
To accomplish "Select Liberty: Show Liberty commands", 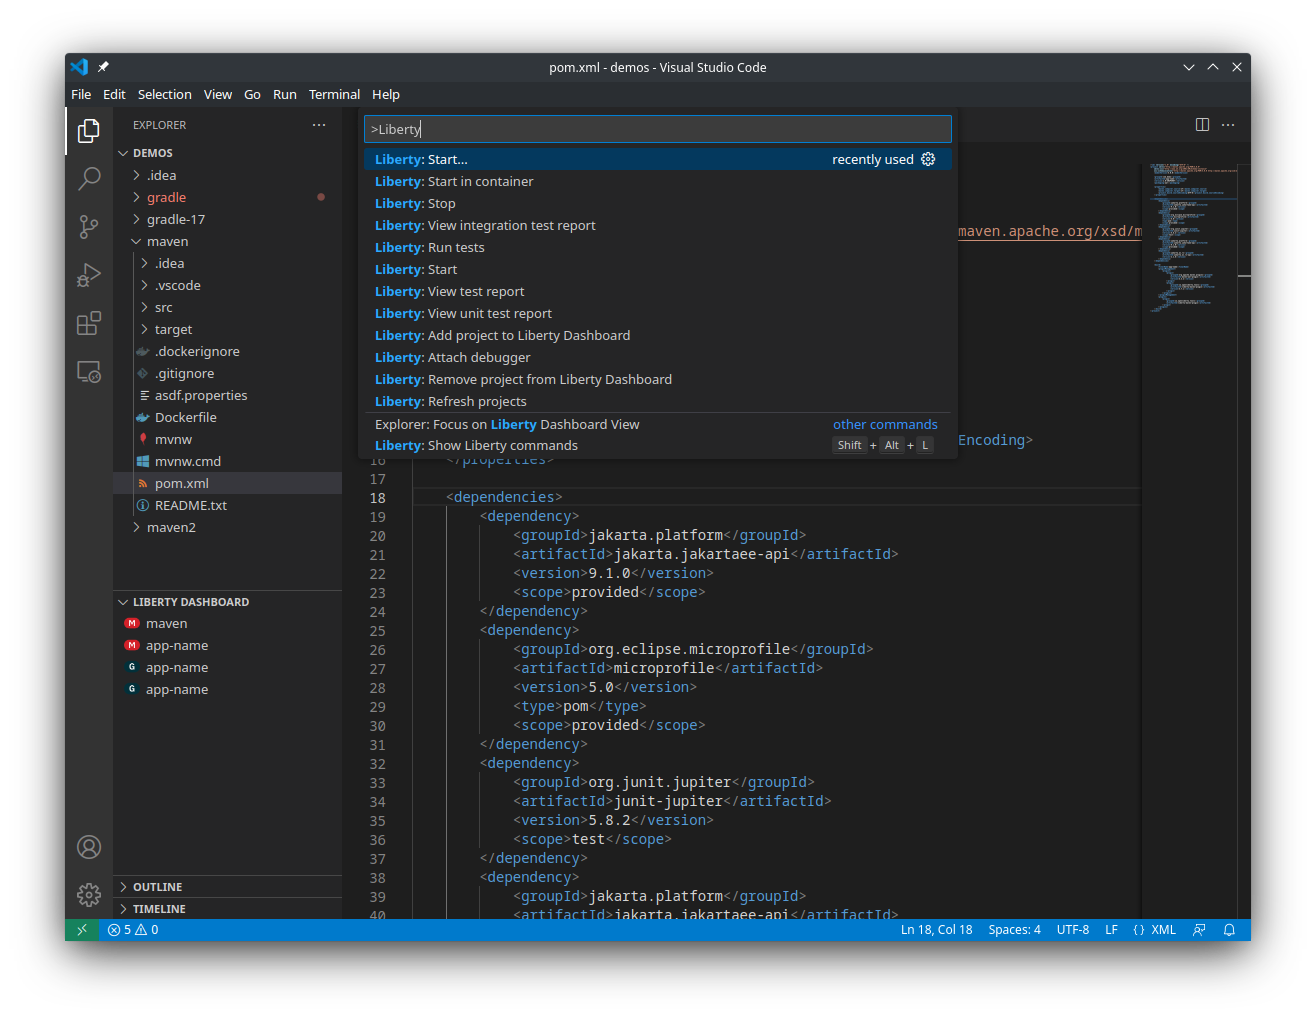I will (x=656, y=445).
